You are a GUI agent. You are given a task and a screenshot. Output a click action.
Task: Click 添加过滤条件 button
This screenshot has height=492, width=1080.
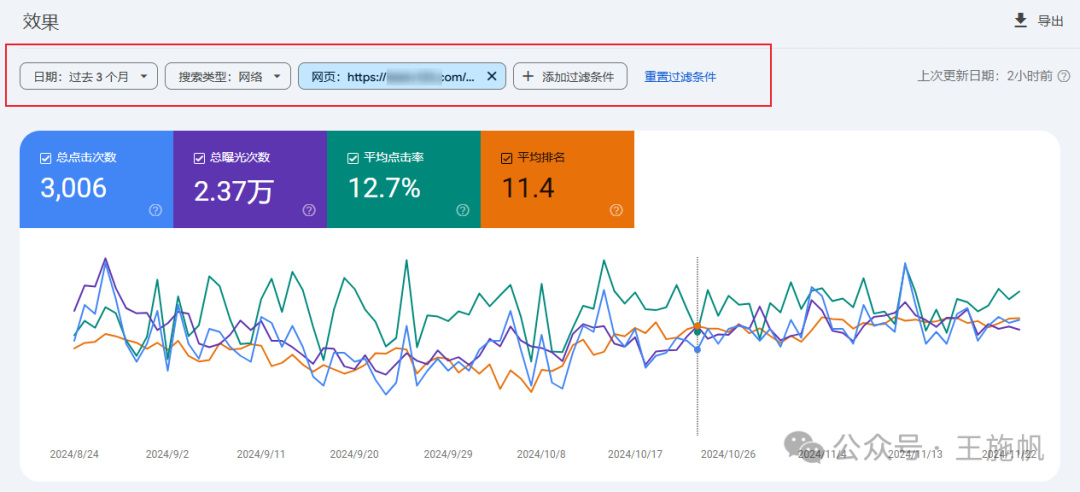click(570, 76)
